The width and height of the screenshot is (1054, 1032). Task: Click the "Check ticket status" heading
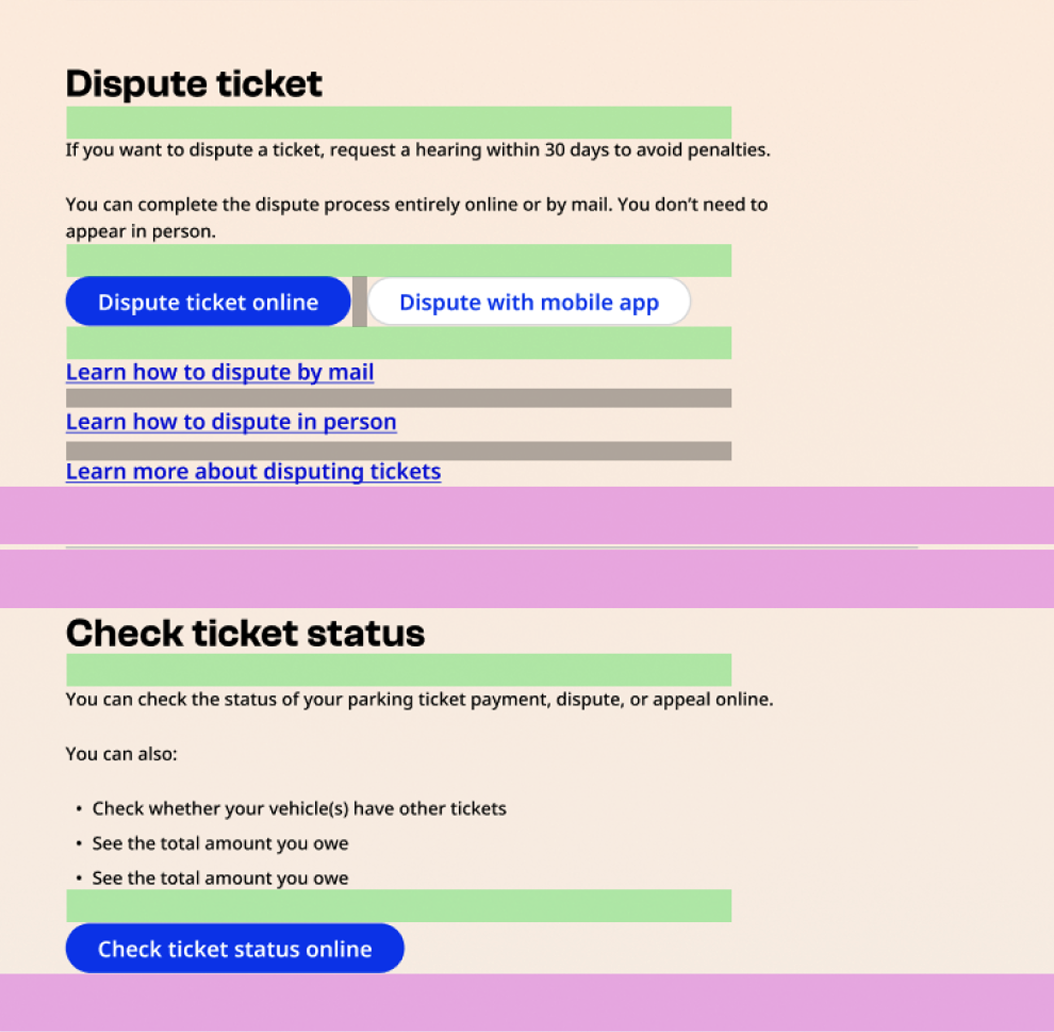(244, 633)
